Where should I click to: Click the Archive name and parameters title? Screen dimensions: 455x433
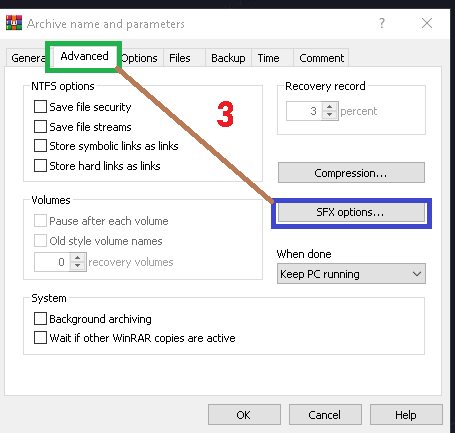[x=106, y=24]
